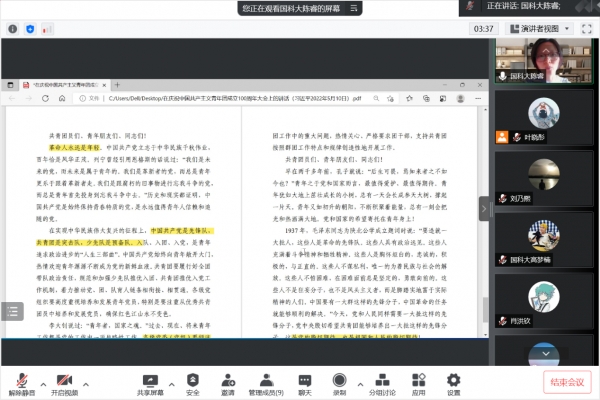Enter full screen mode
Screen dimensions: 600x400
(x=586, y=29)
